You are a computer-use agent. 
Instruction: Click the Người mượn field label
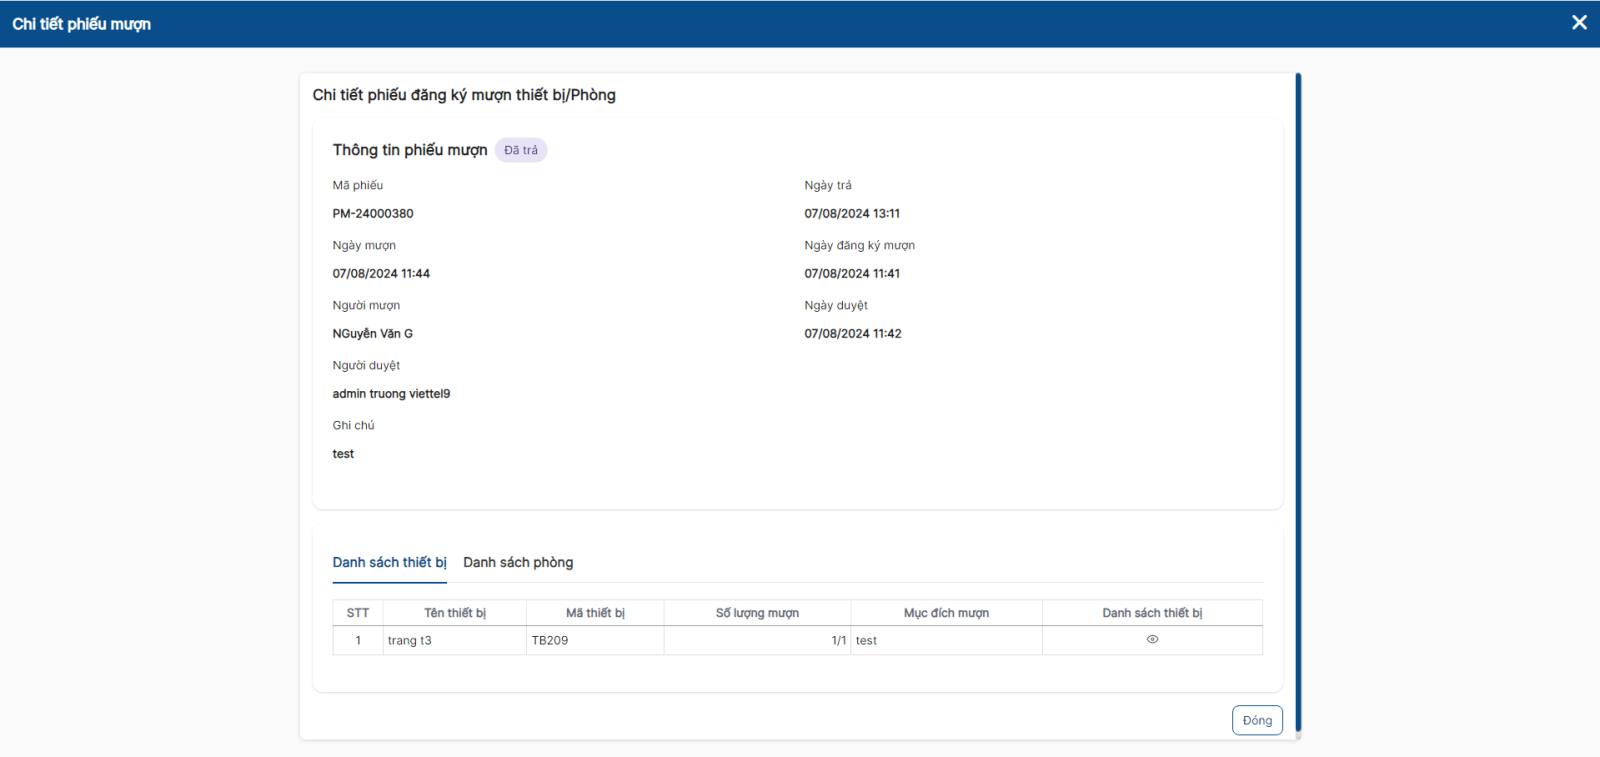tap(366, 305)
